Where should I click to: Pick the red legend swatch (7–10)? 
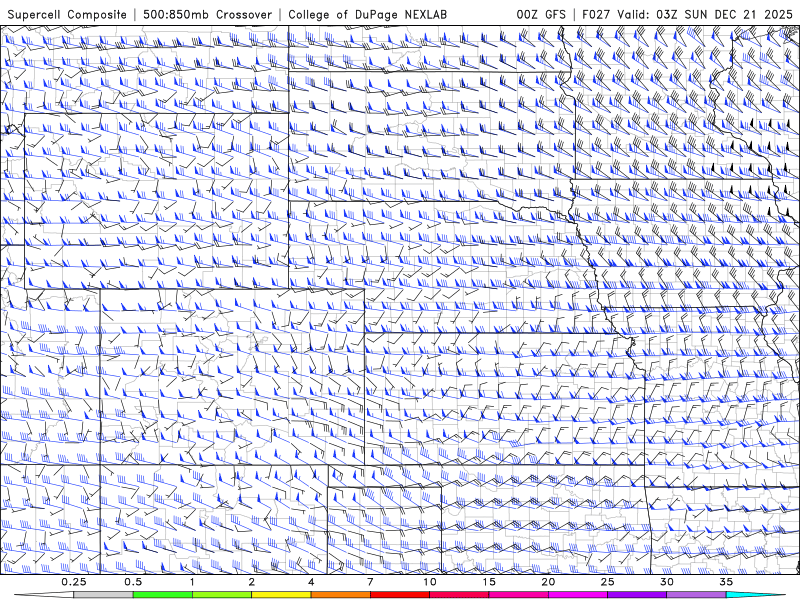click(400, 595)
